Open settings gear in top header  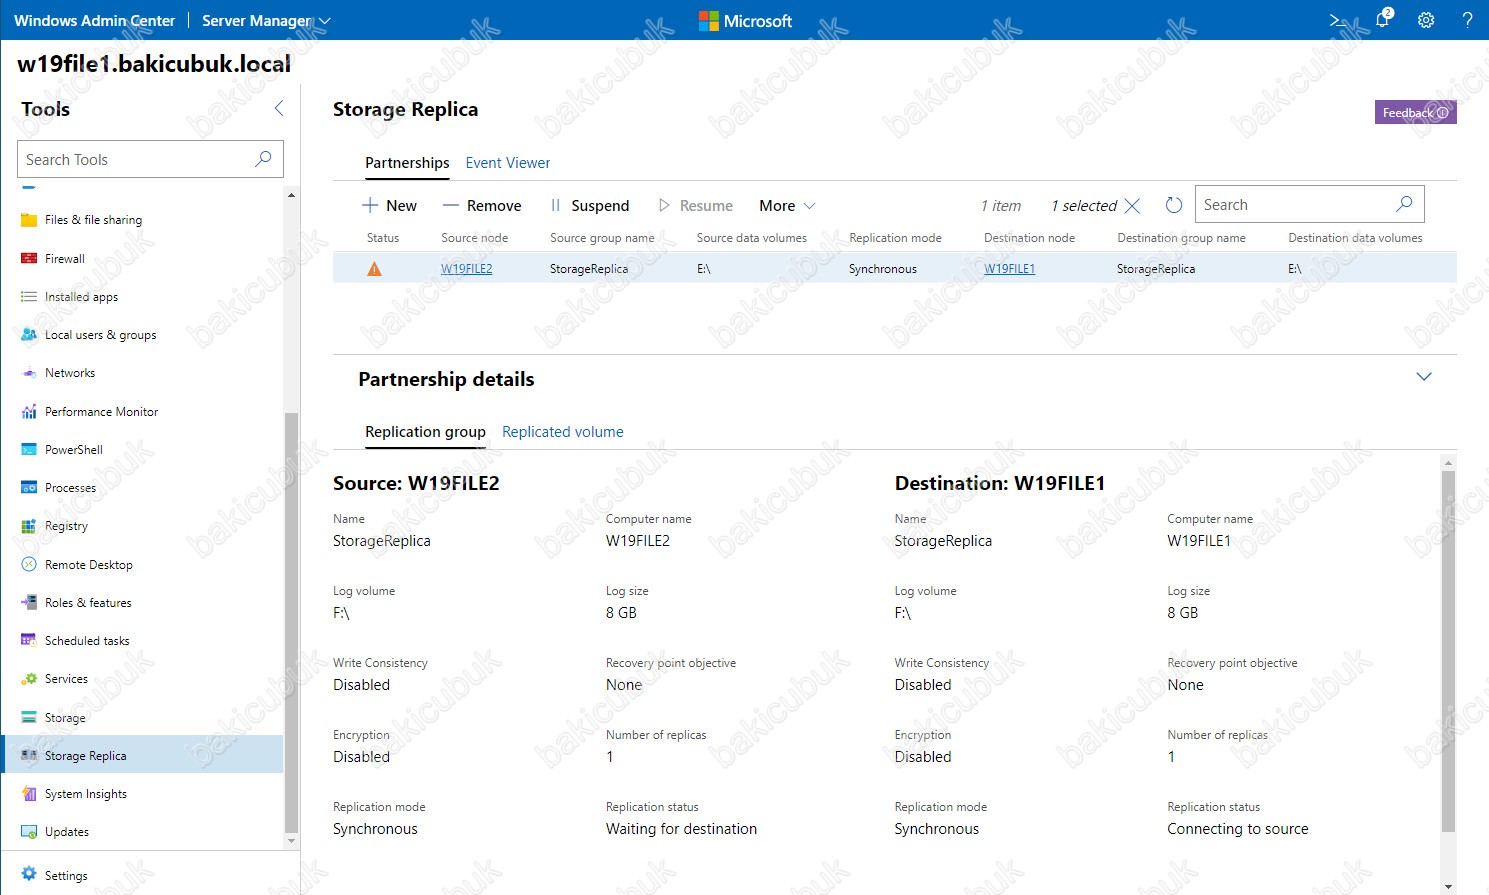coord(1426,20)
